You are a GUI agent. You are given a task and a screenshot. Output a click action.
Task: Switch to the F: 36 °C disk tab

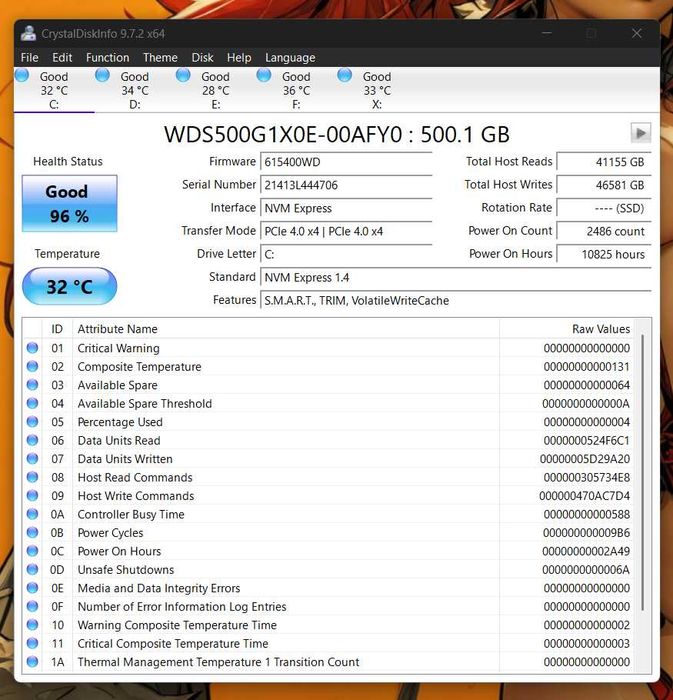click(296, 90)
